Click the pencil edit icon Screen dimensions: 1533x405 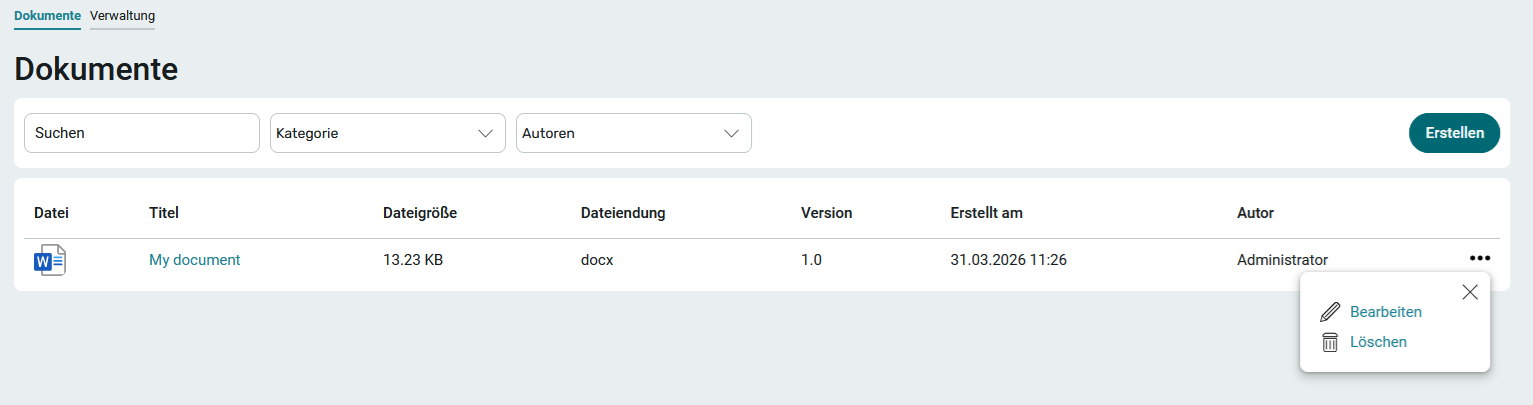tap(1330, 312)
